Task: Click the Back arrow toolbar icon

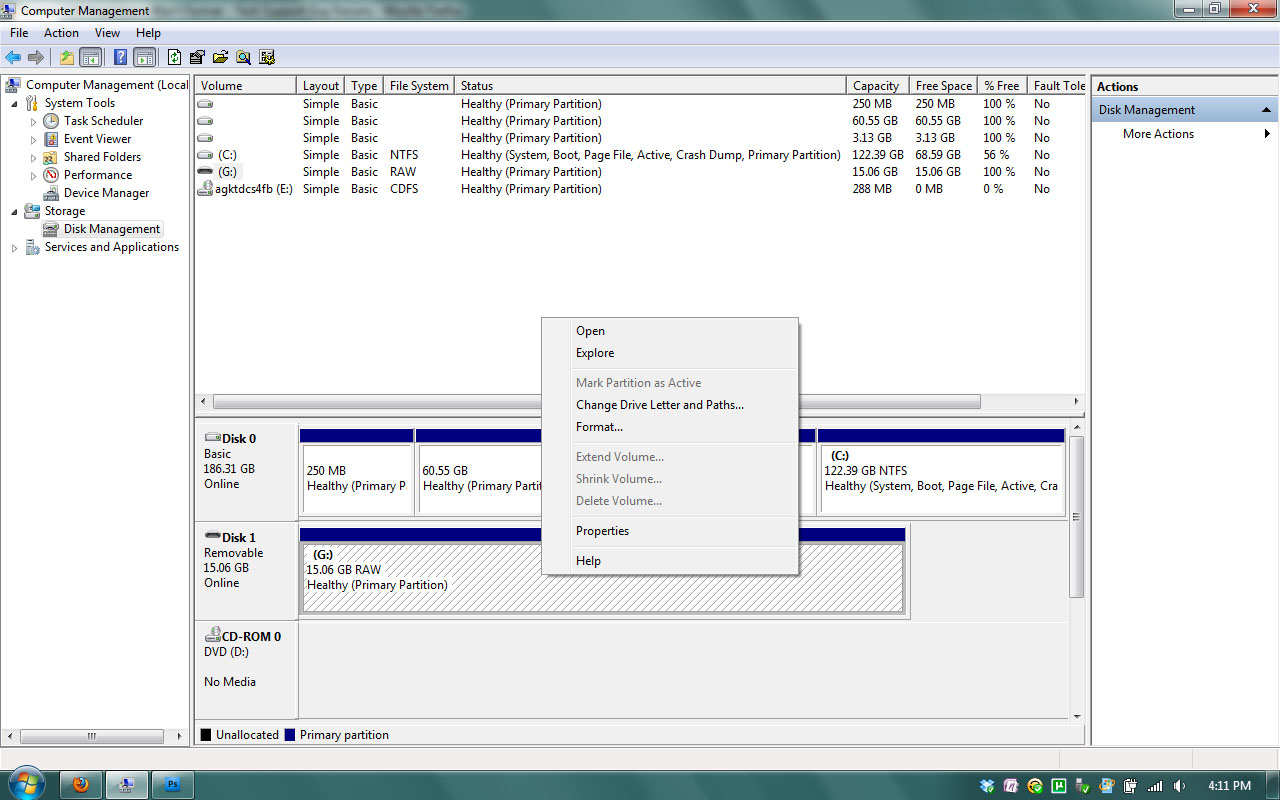Action: point(13,57)
